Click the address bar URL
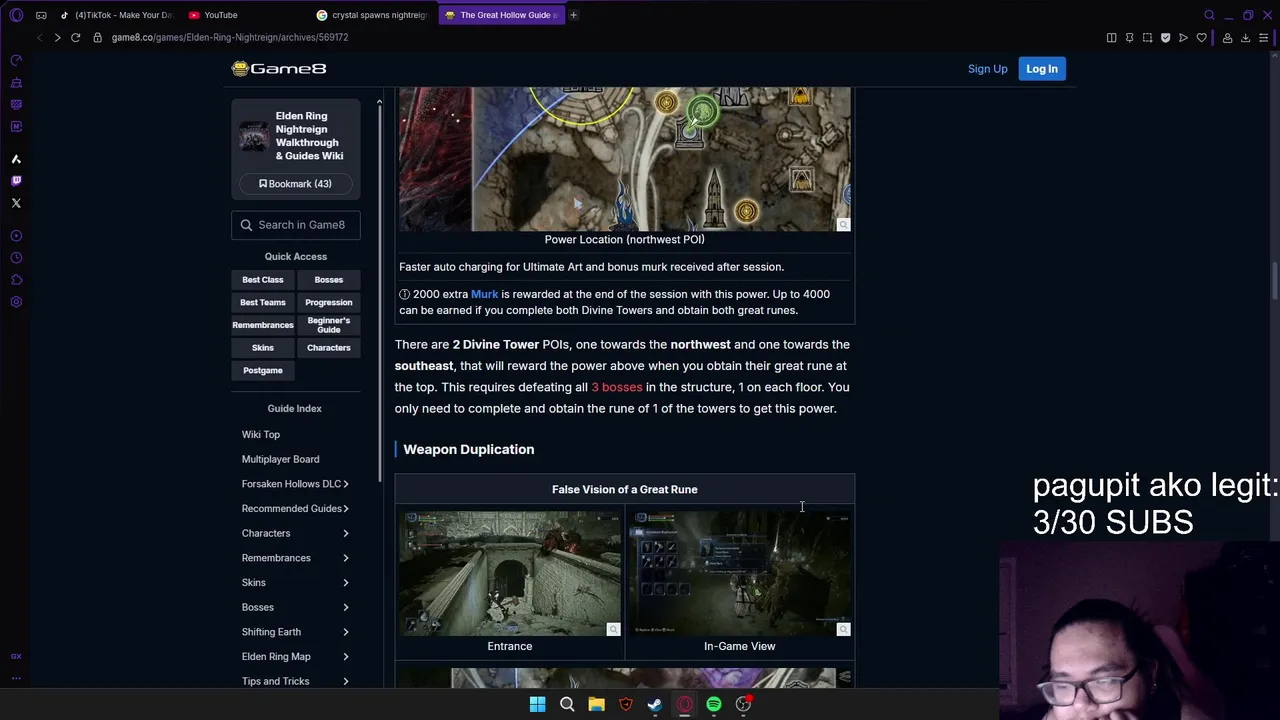1280x720 pixels. (x=230, y=37)
